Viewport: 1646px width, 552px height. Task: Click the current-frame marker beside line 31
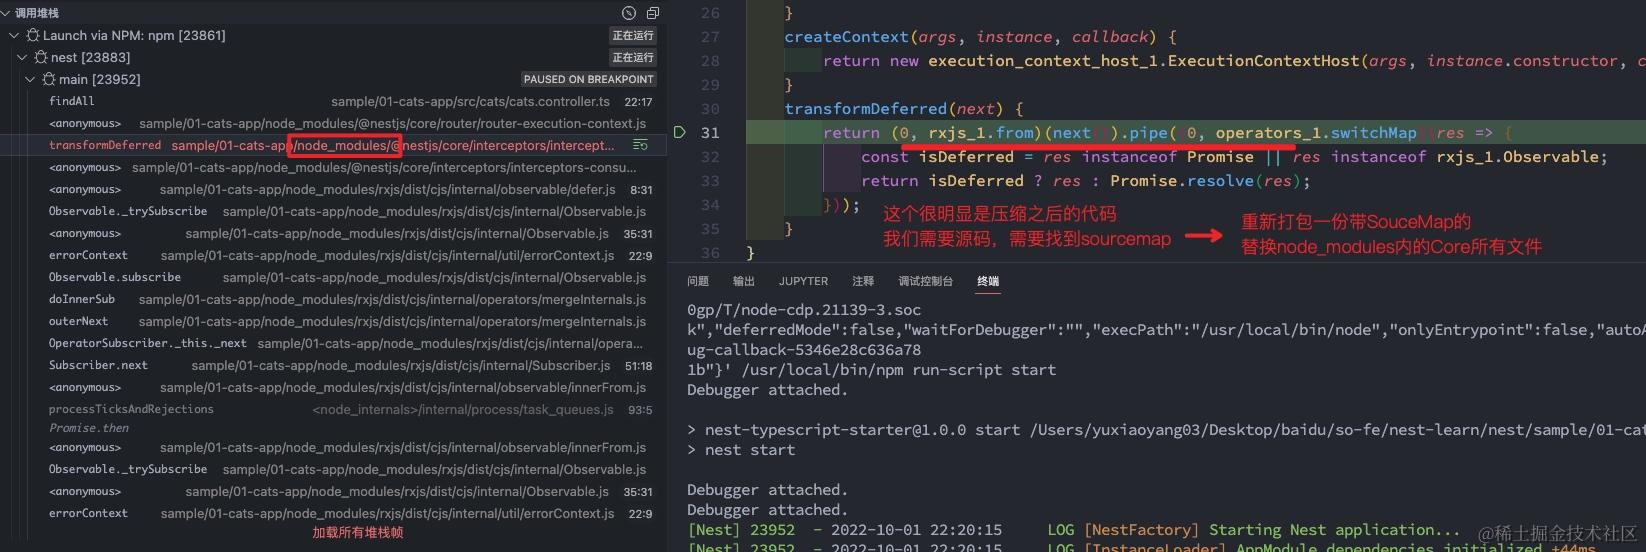(x=680, y=132)
